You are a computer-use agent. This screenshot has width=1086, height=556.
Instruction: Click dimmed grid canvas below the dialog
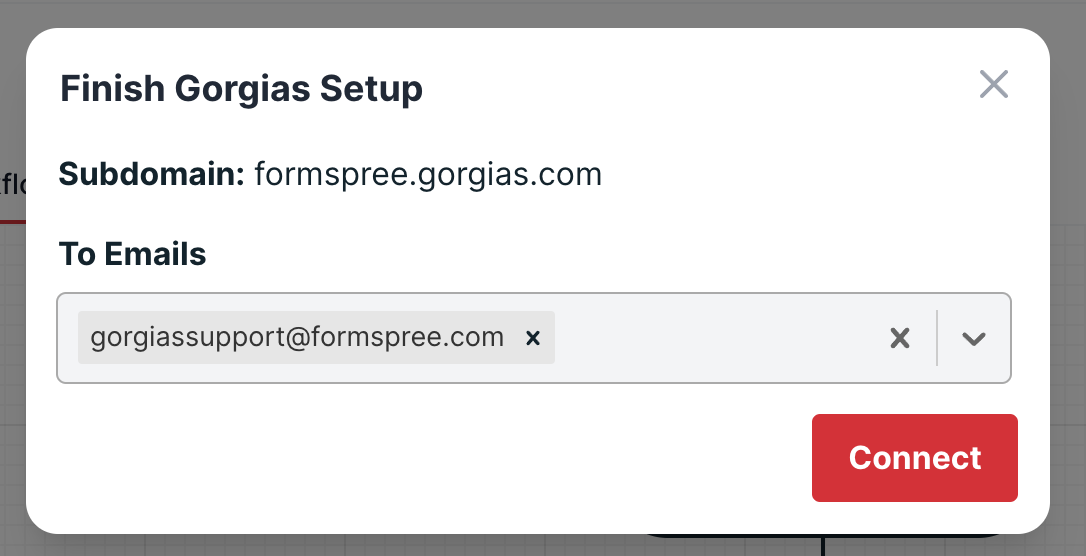(x=300, y=545)
